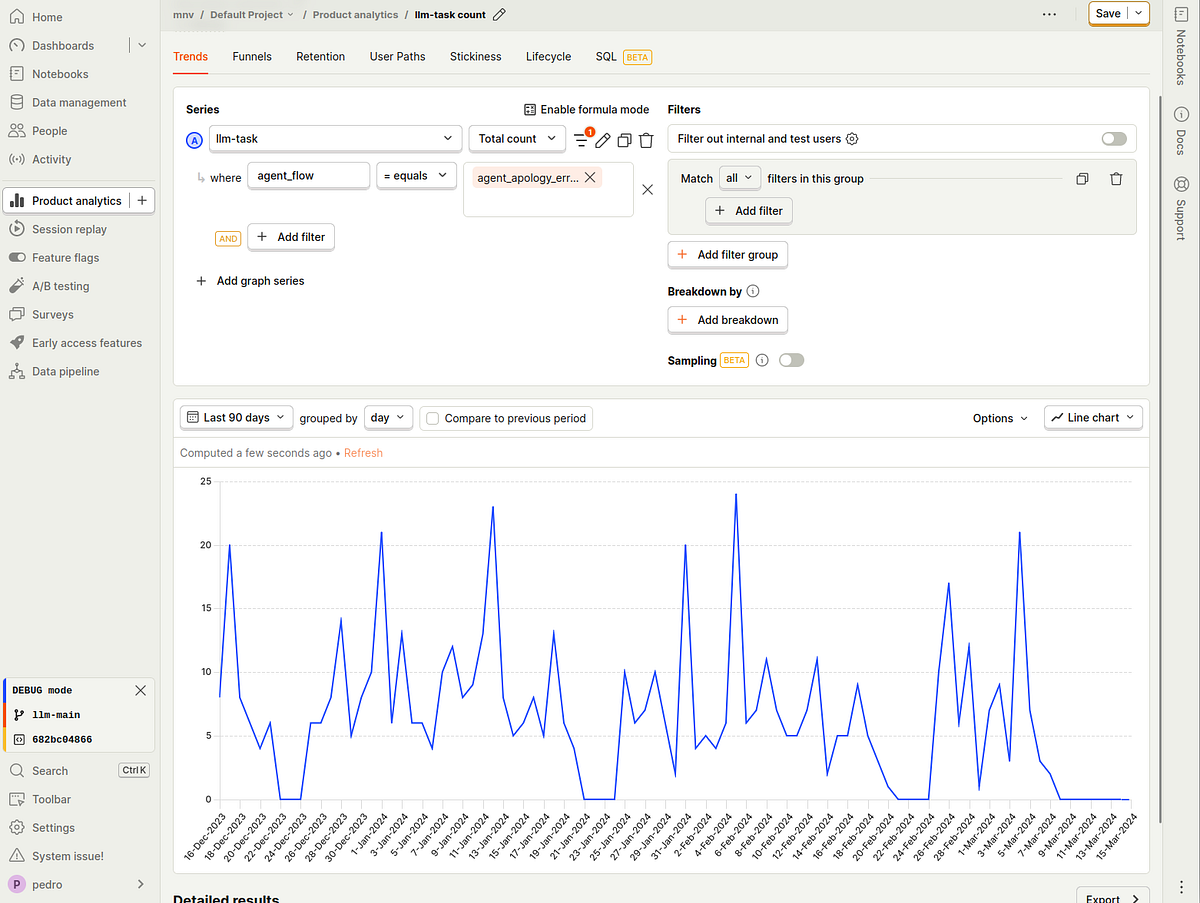Switch to the Funnels tab
Screen dimensions: 1200x903
click(251, 56)
